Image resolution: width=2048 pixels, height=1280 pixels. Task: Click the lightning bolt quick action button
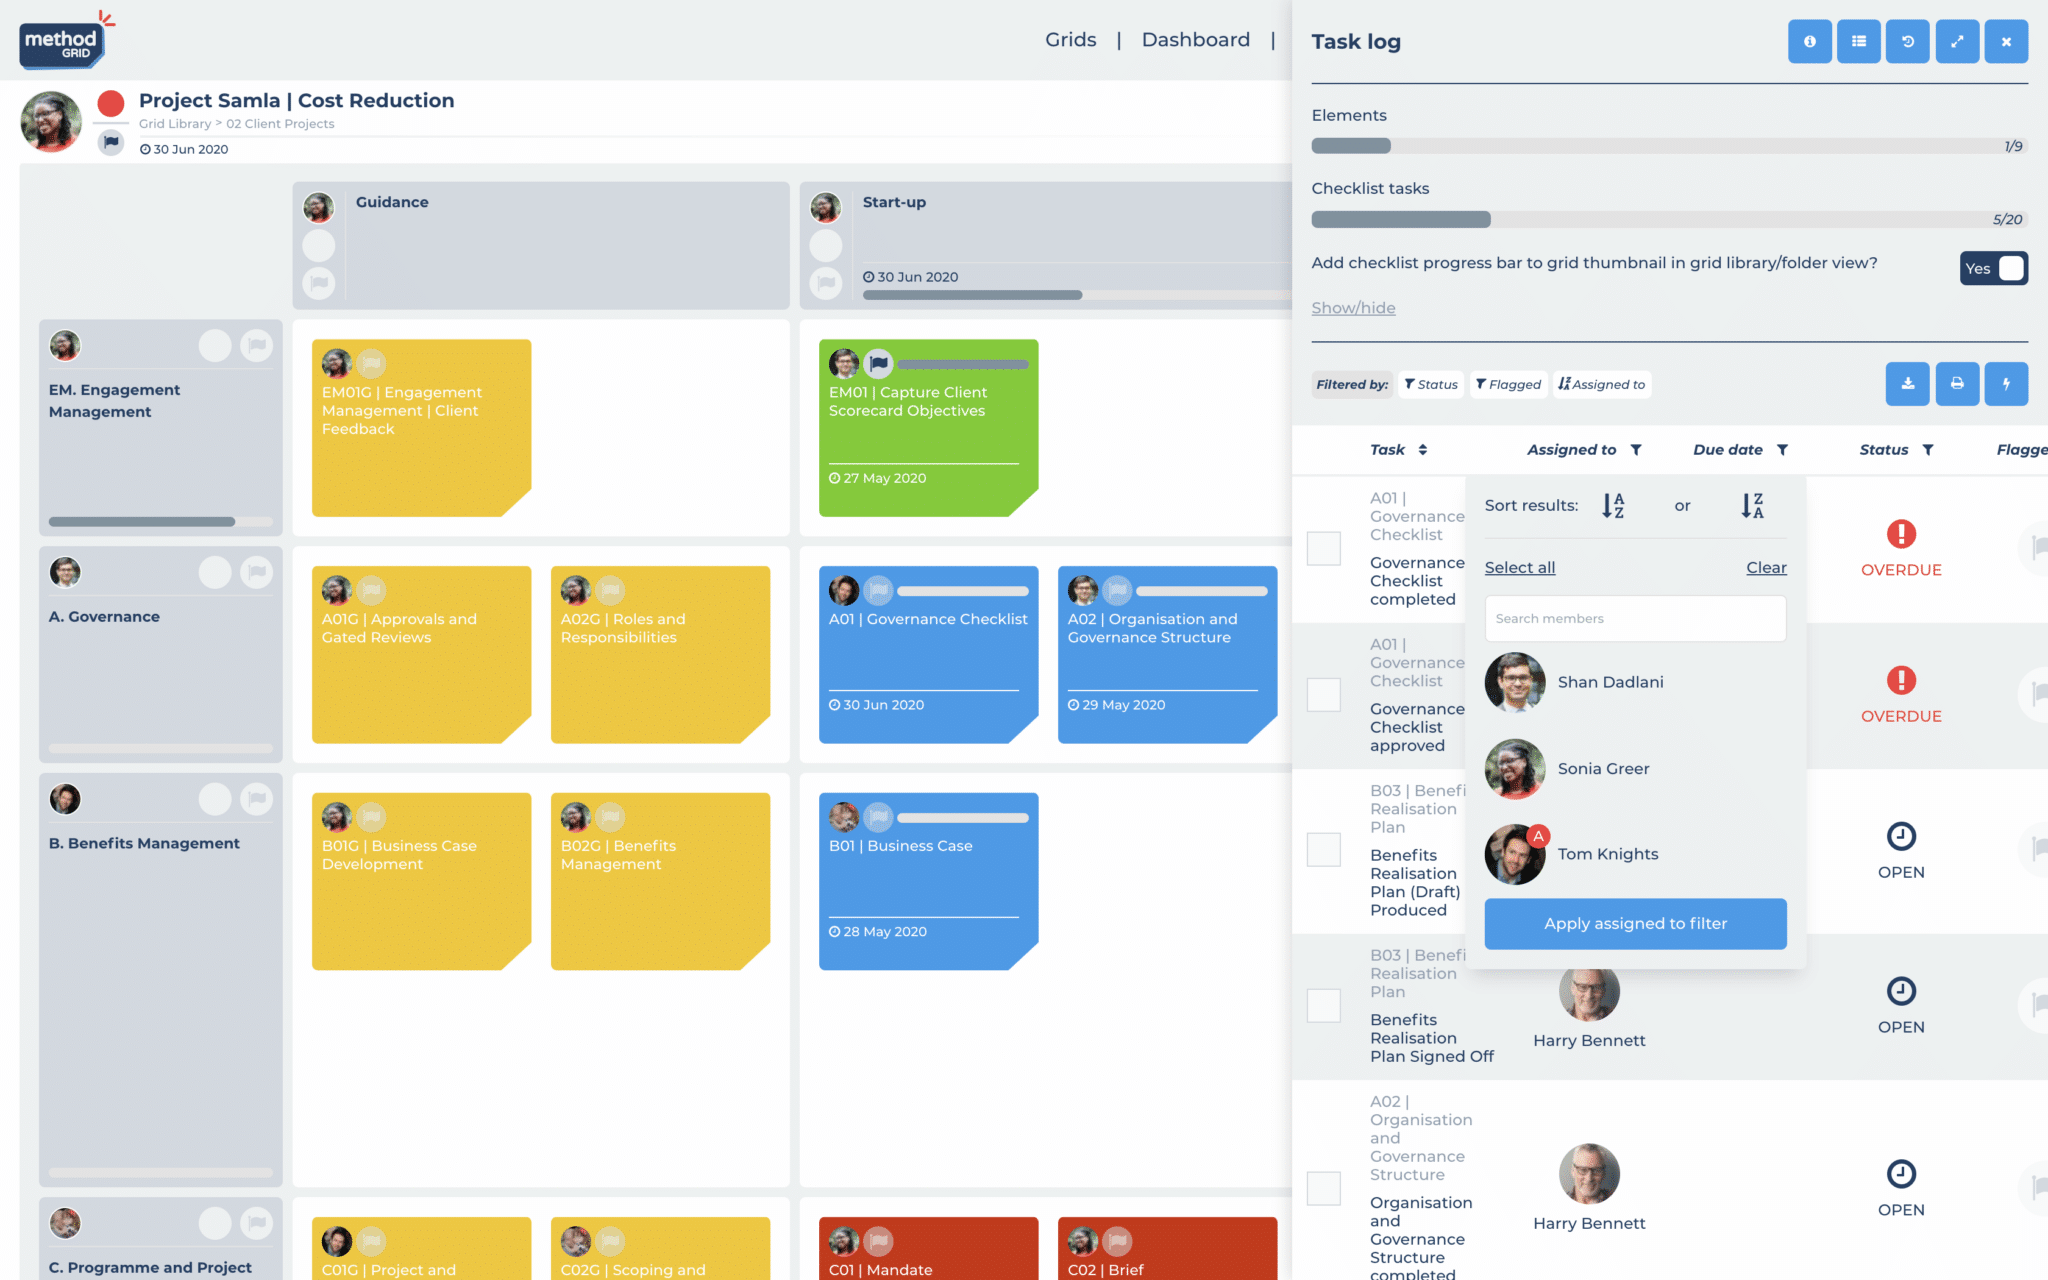pos(2006,384)
